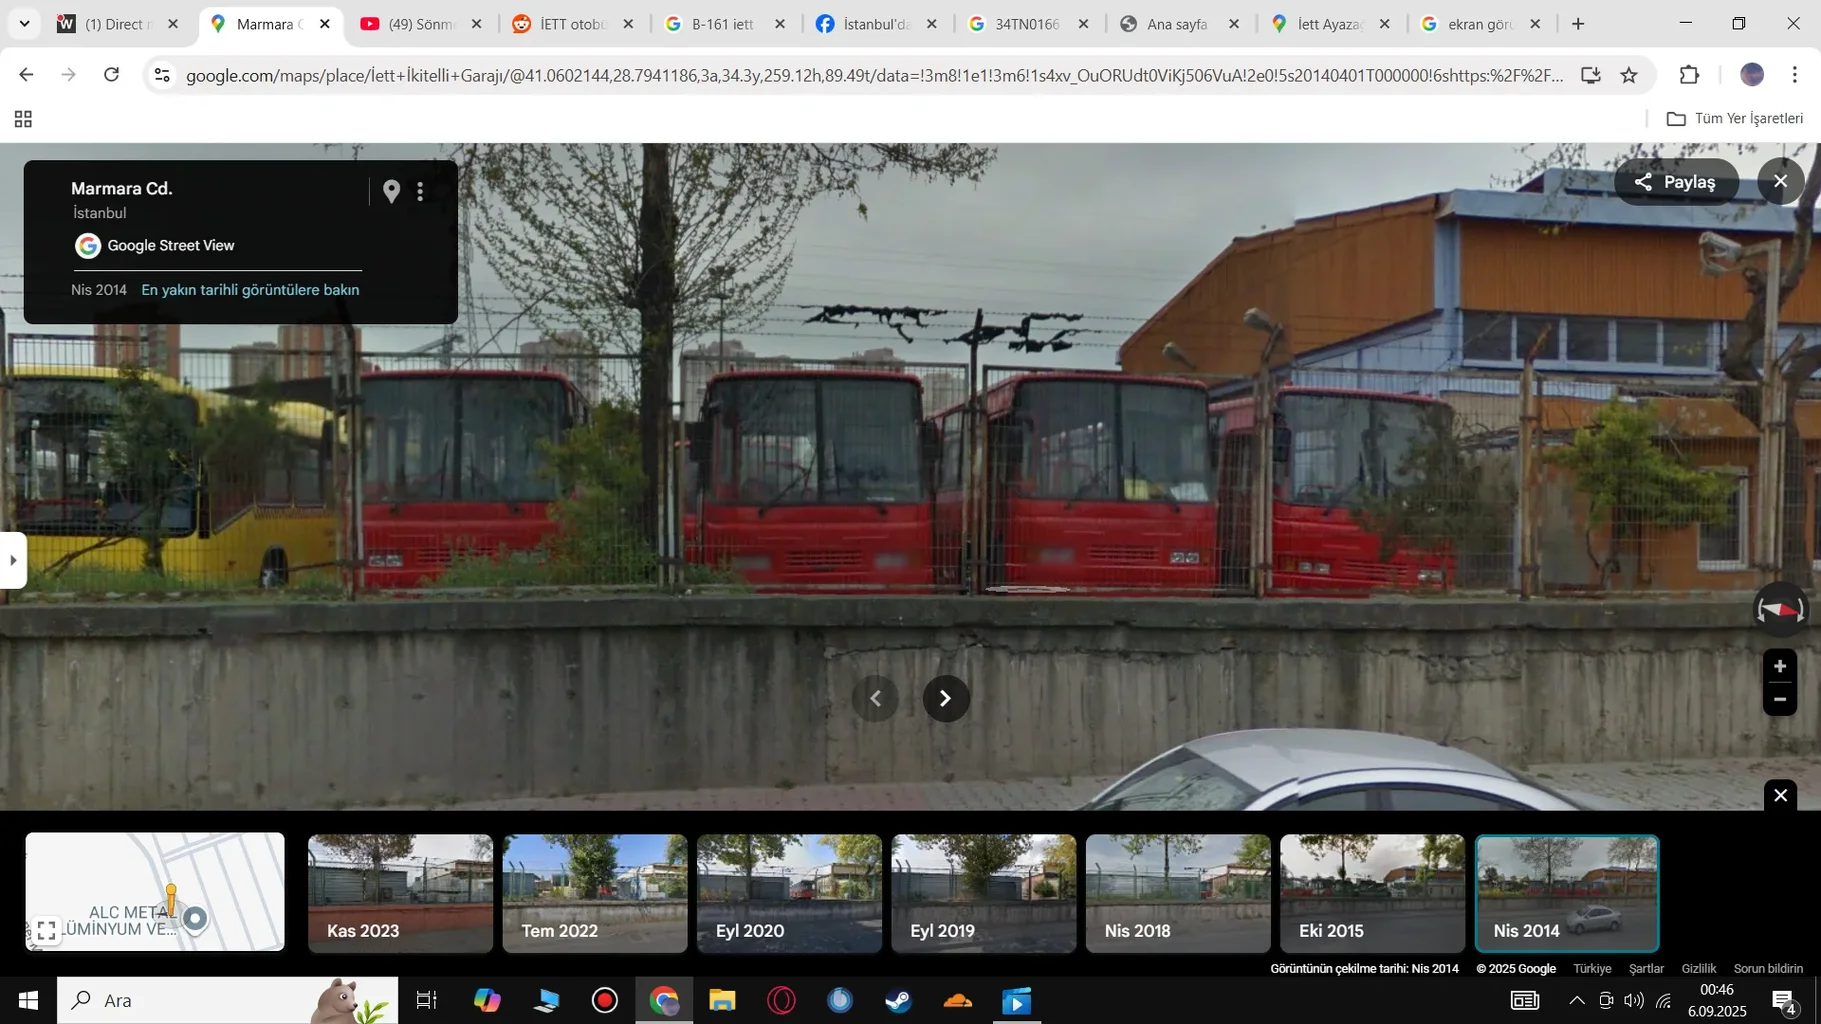
Task: Click the location pin icon beside Marmara Cd.
Action: pyautogui.click(x=391, y=191)
